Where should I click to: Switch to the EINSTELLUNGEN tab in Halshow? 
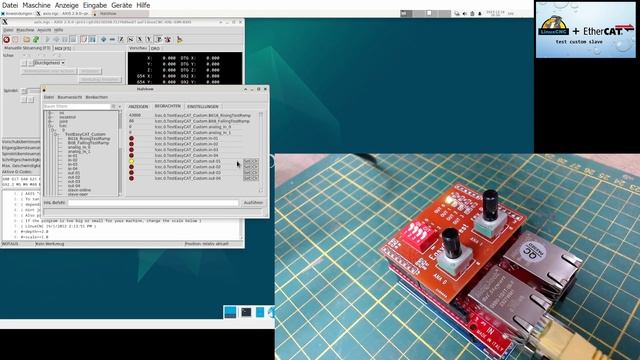pyautogui.click(x=203, y=107)
